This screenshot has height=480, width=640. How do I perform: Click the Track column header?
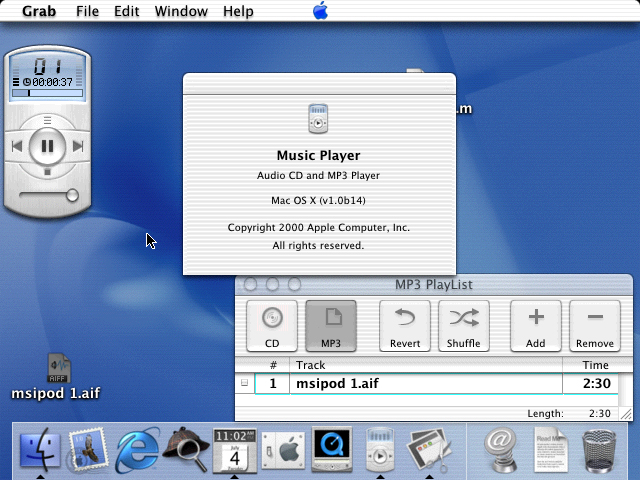point(426,365)
